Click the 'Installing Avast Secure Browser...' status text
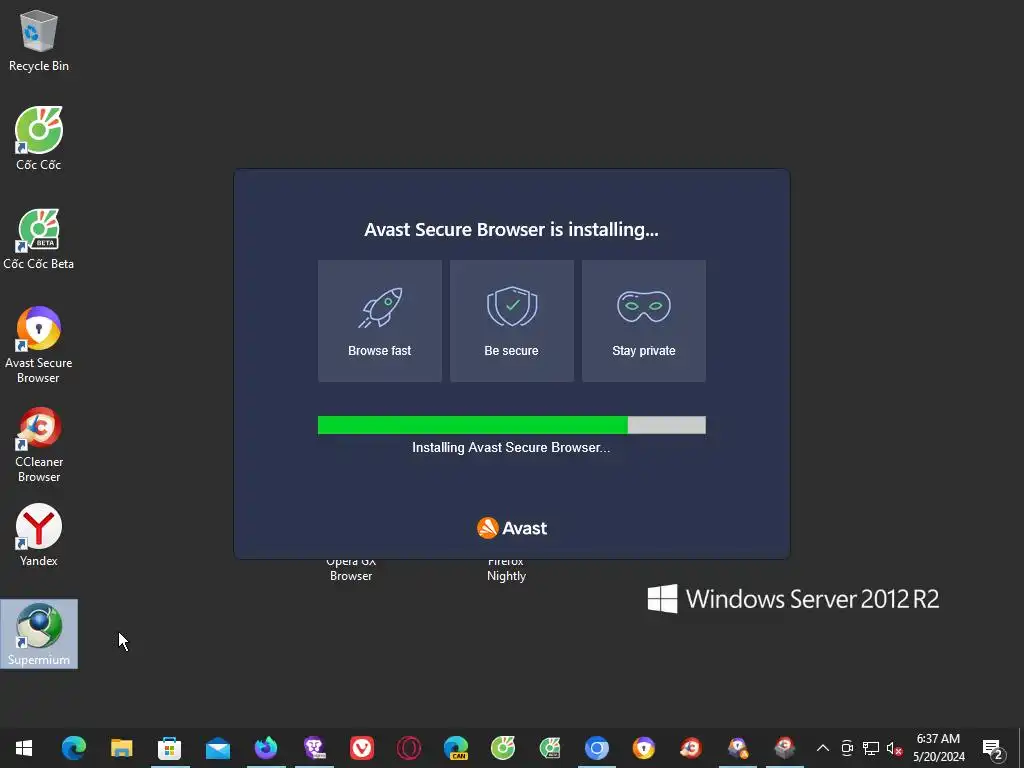 click(x=511, y=447)
